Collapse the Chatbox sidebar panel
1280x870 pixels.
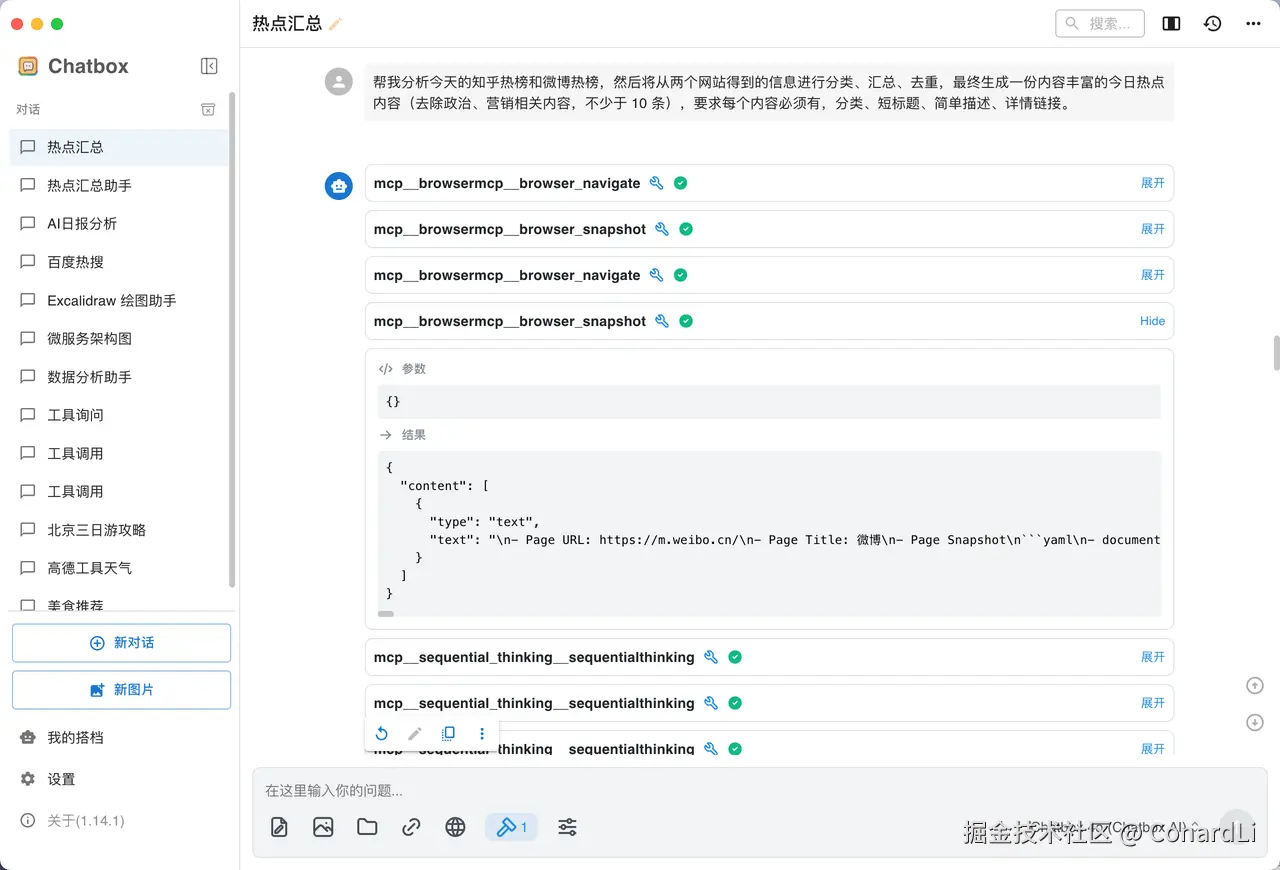coord(209,66)
